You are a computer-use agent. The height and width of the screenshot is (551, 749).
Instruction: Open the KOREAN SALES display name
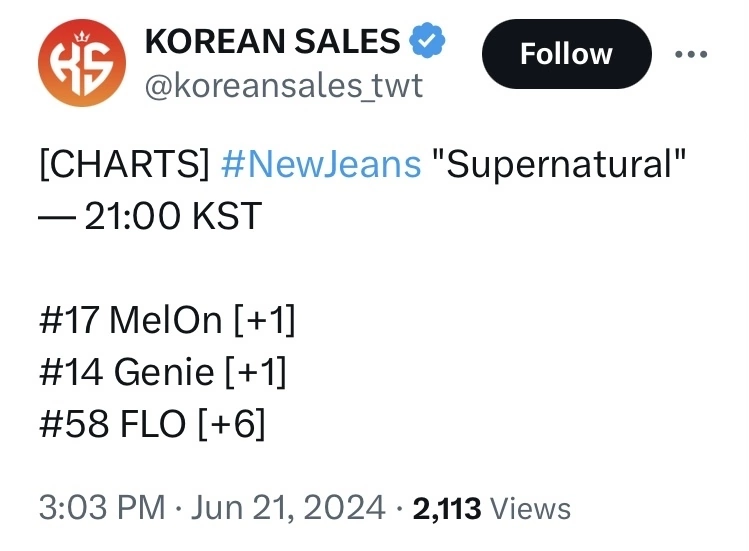pyautogui.click(x=272, y=41)
